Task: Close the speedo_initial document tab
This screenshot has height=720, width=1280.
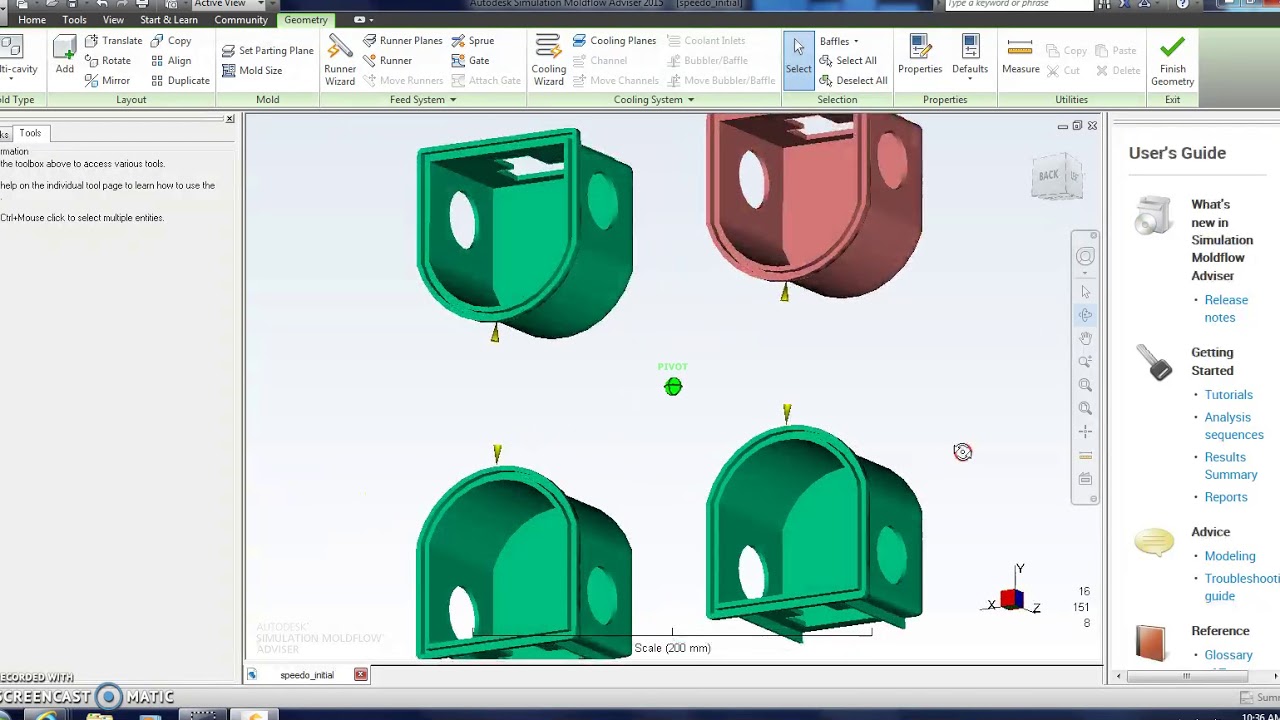Action: 360,675
